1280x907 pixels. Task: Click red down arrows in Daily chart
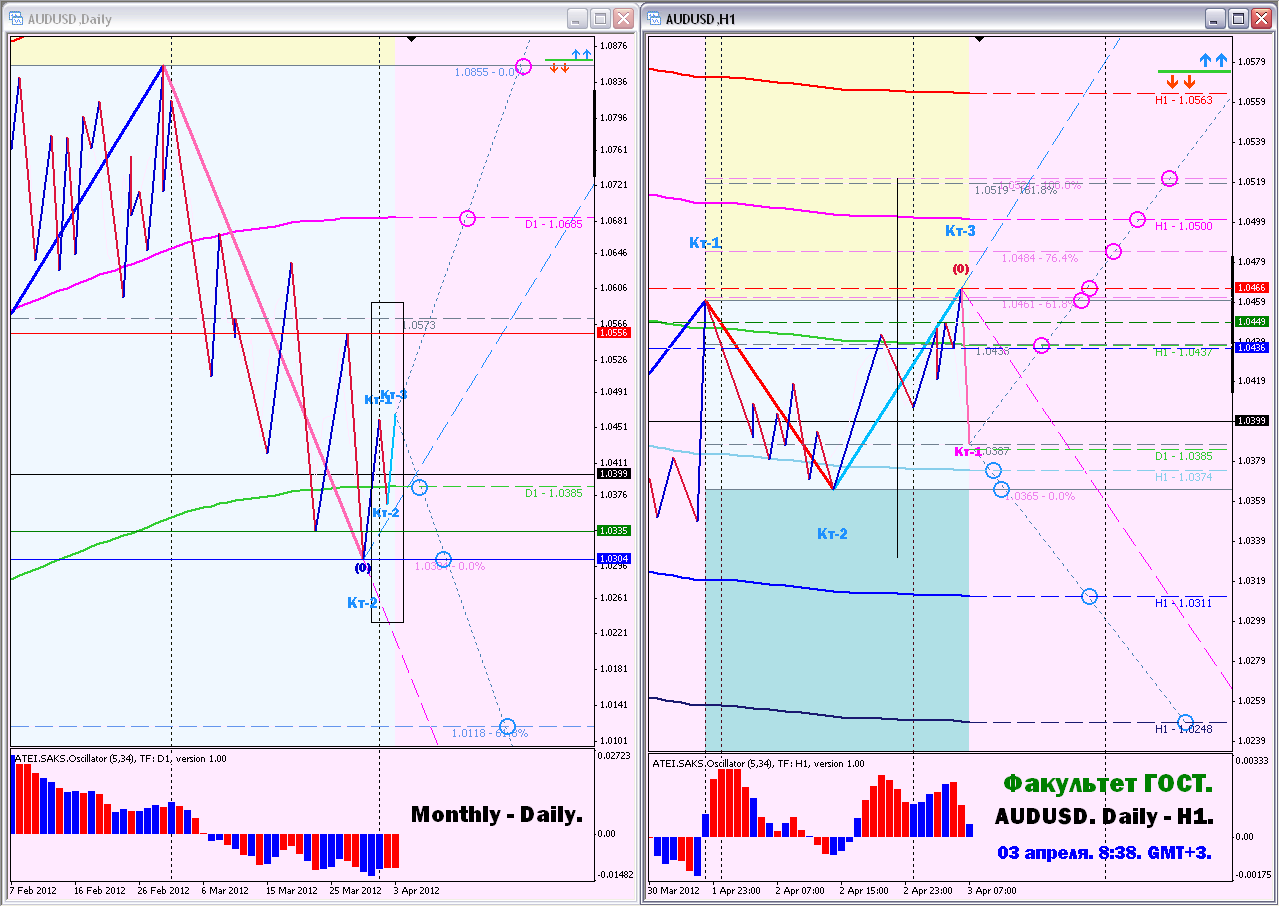(560, 68)
